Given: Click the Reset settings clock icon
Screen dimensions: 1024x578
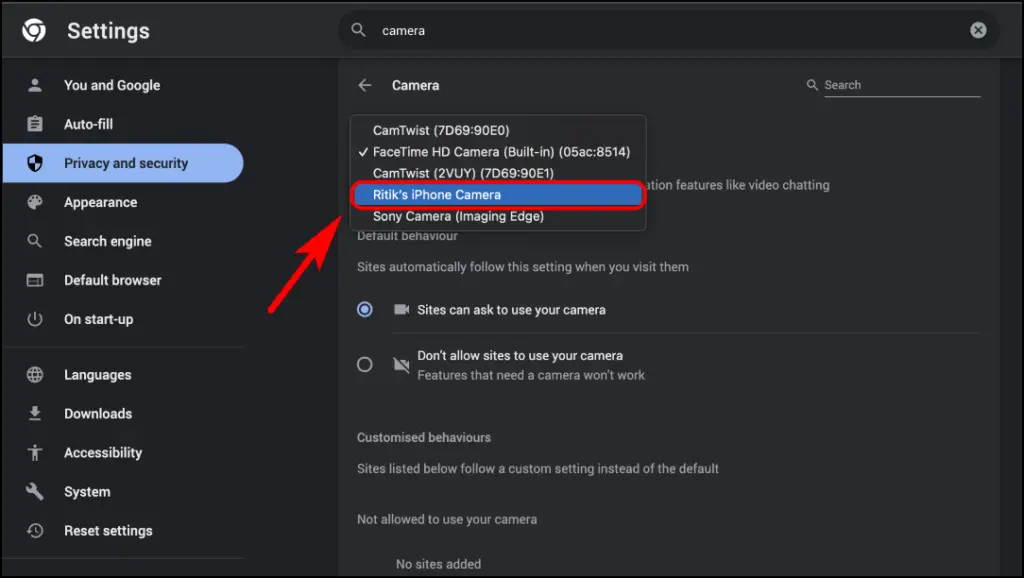Looking at the screenshot, I should 35,531.
